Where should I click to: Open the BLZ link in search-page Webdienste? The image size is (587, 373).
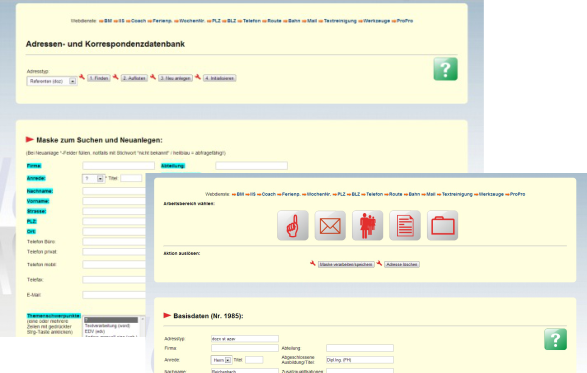[x=232, y=21]
